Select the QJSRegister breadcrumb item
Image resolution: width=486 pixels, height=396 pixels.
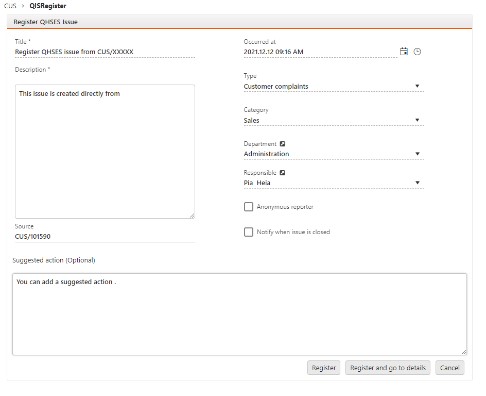[48, 6]
